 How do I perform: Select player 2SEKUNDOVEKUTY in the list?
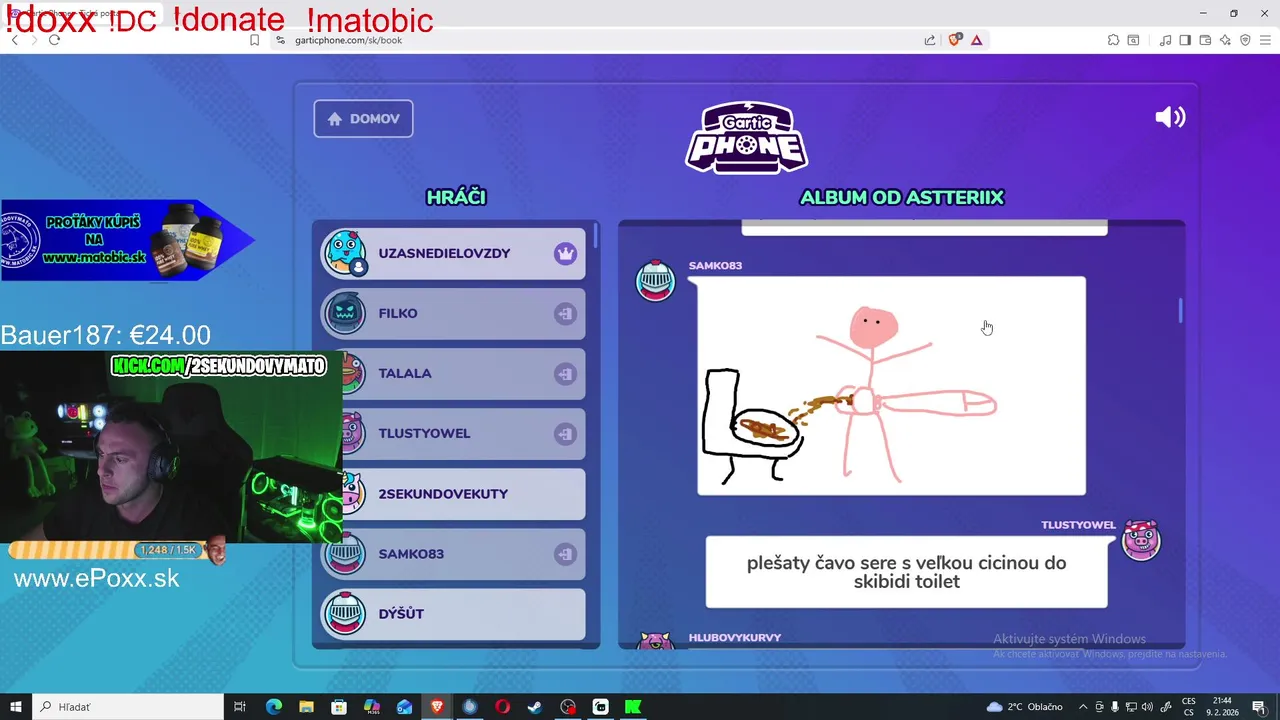point(453,493)
